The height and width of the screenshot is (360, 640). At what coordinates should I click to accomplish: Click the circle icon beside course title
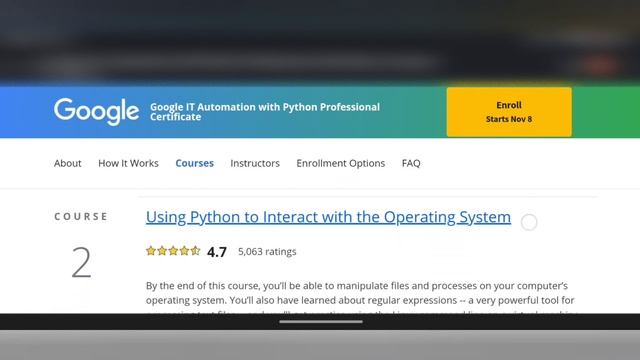pos(529,222)
